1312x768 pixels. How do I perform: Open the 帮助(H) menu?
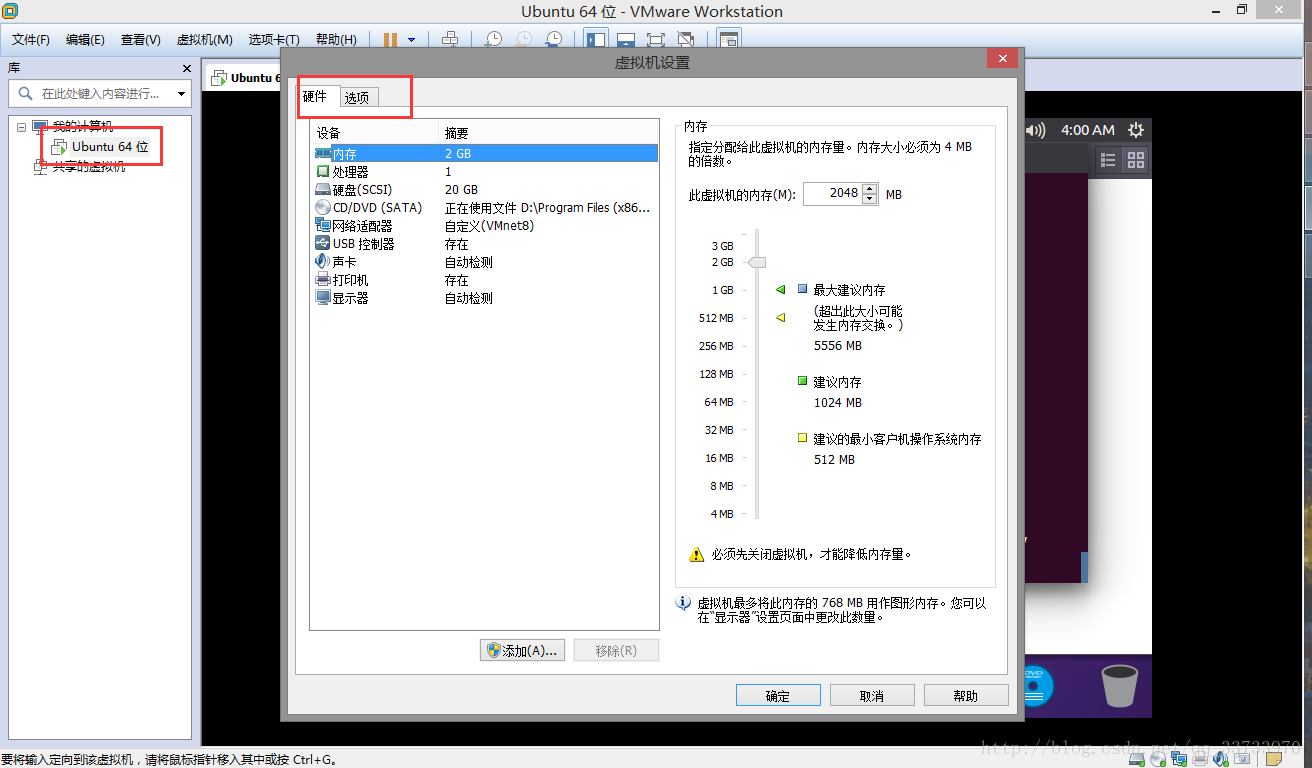pos(336,39)
